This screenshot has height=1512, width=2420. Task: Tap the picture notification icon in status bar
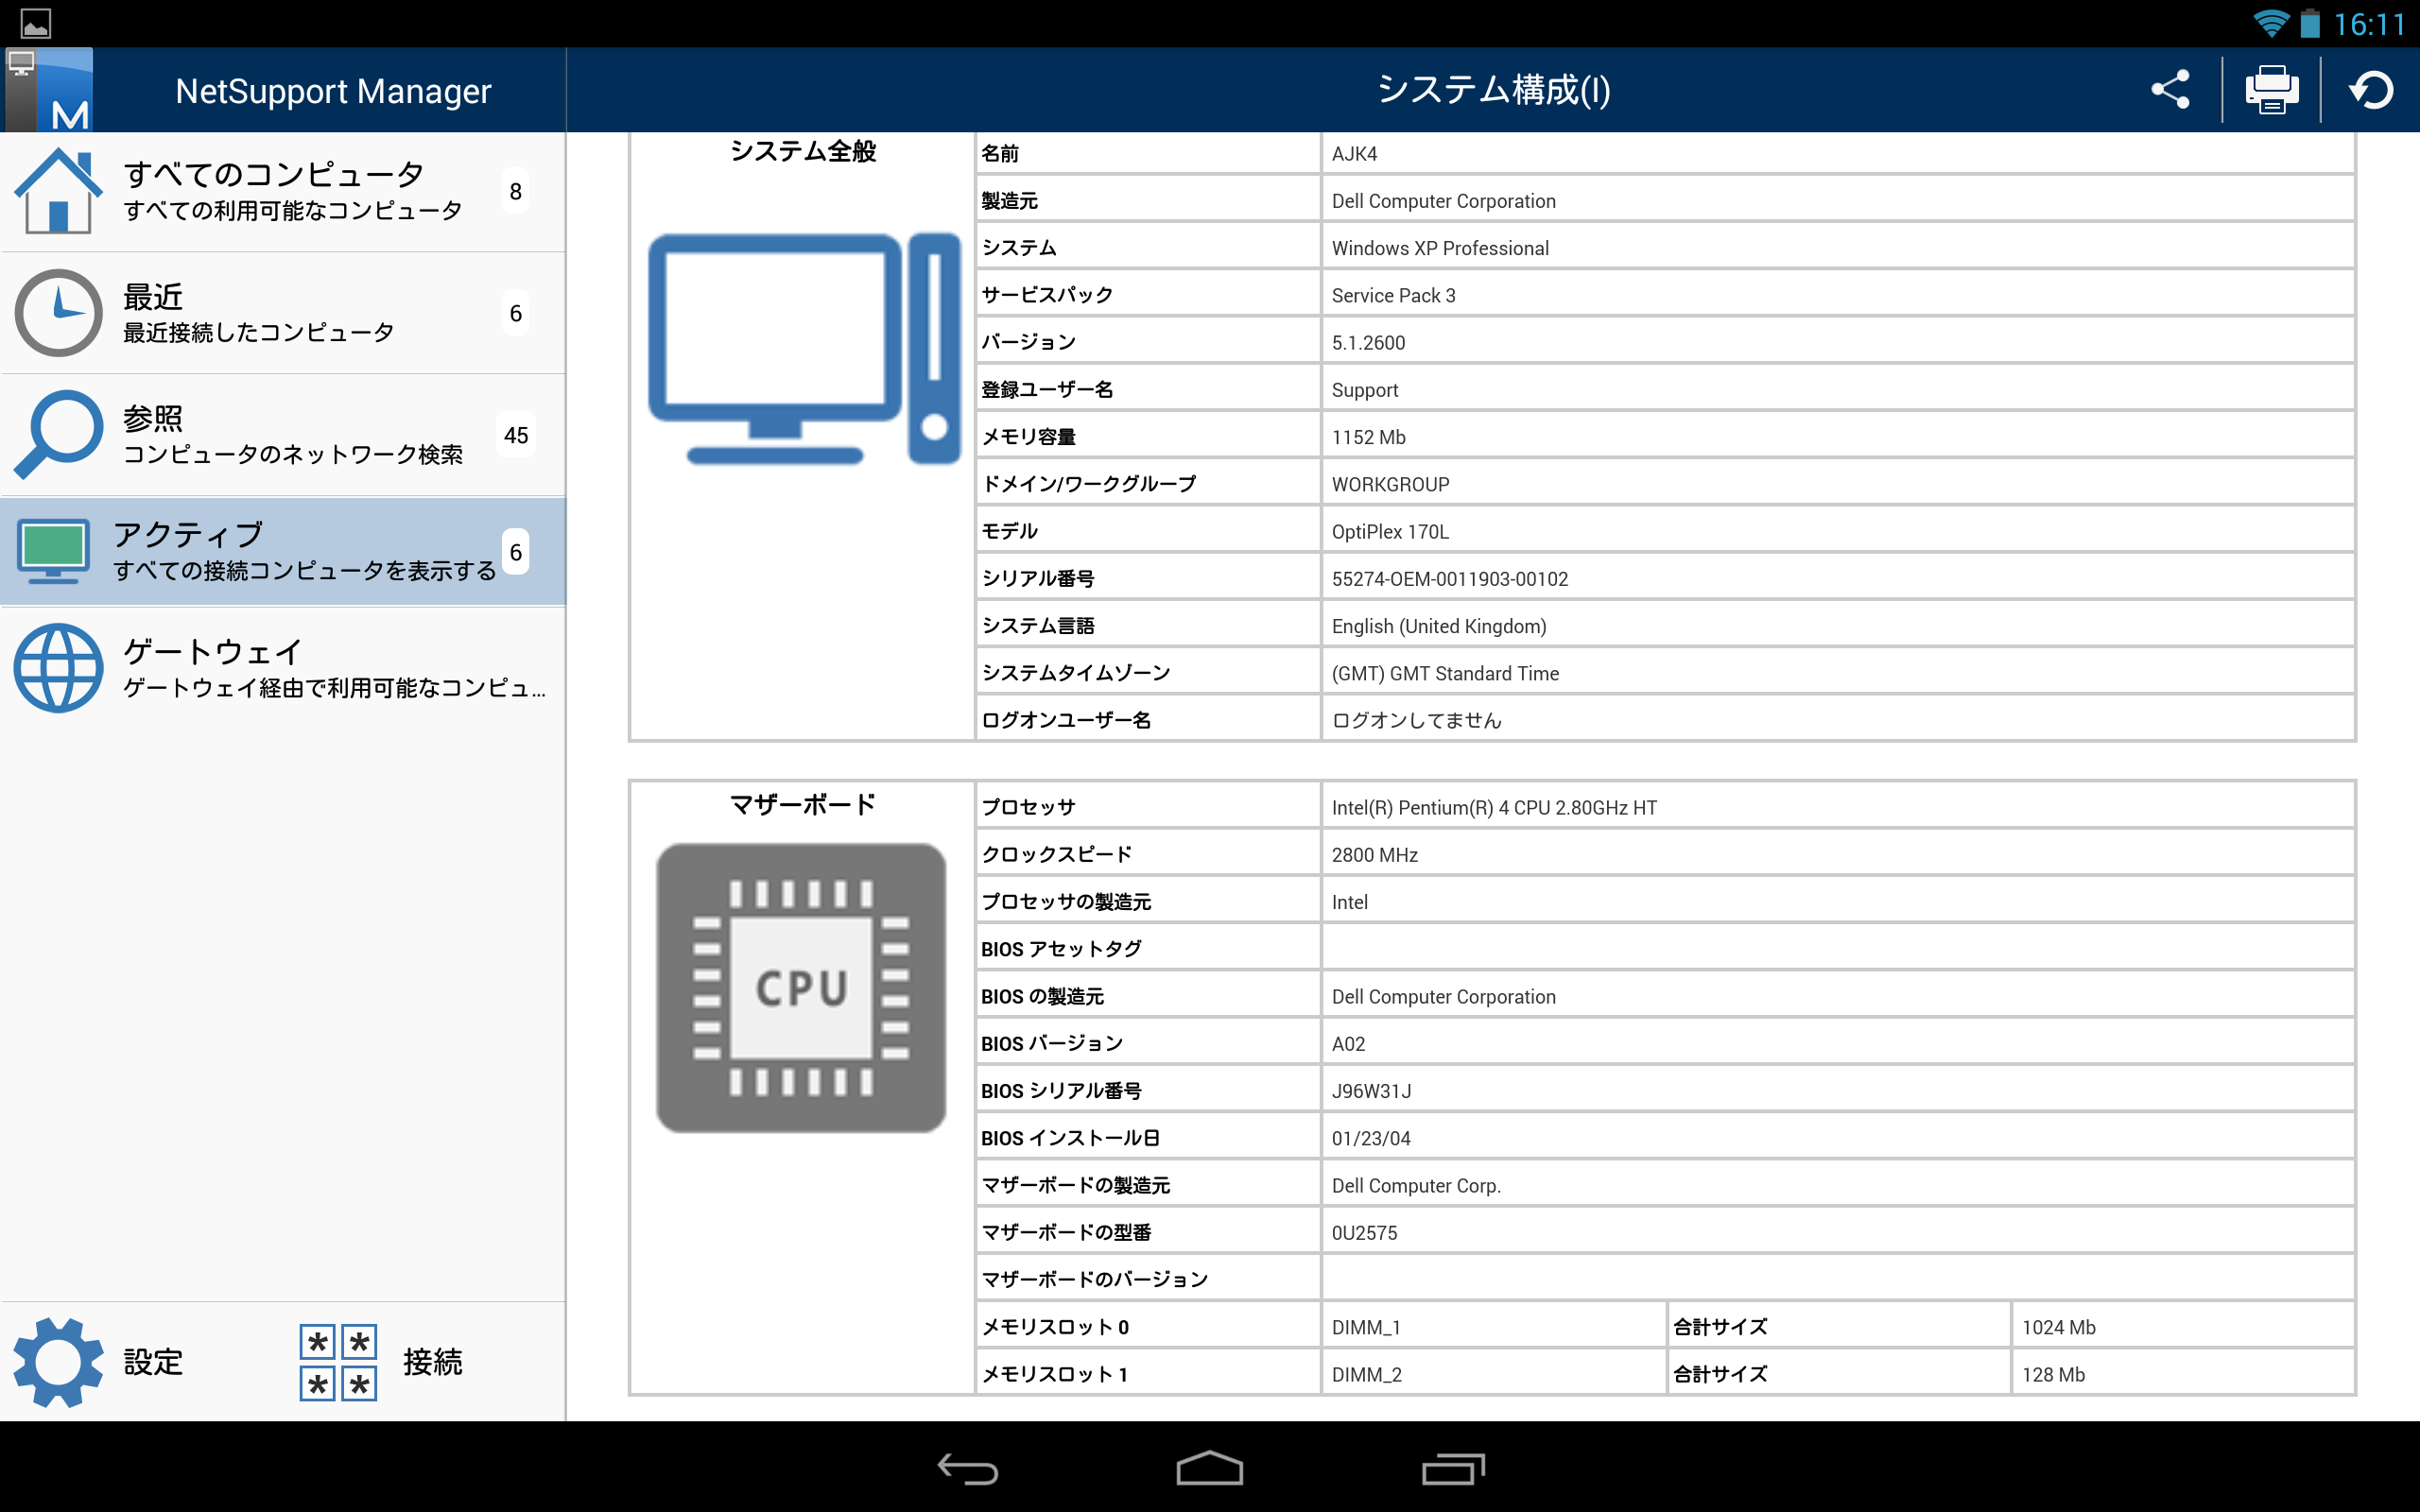(x=36, y=23)
